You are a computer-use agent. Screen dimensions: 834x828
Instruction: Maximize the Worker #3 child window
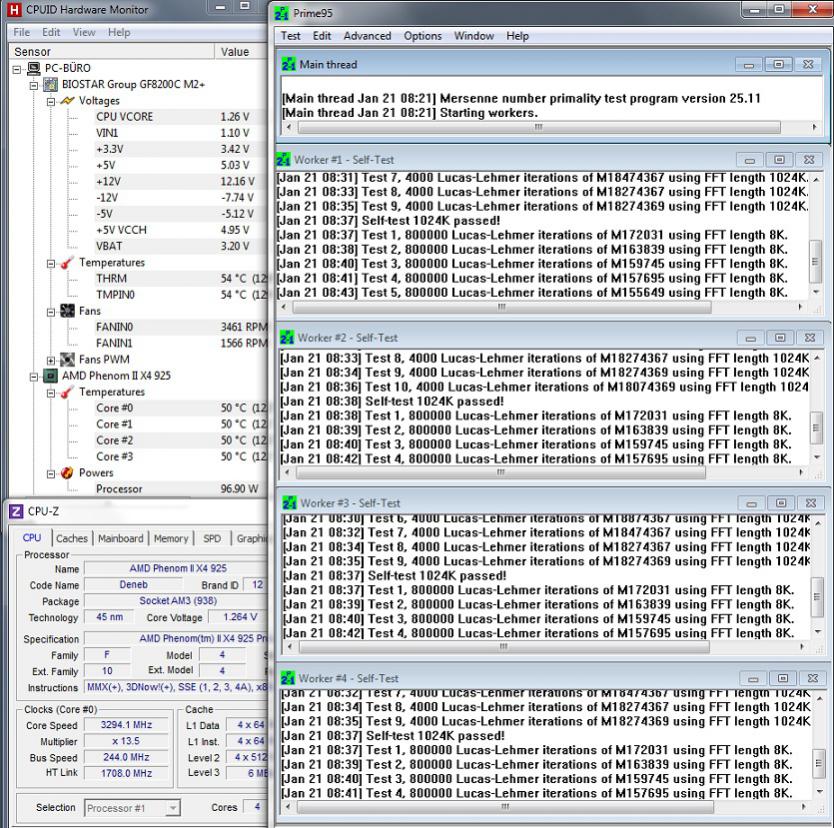781,503
